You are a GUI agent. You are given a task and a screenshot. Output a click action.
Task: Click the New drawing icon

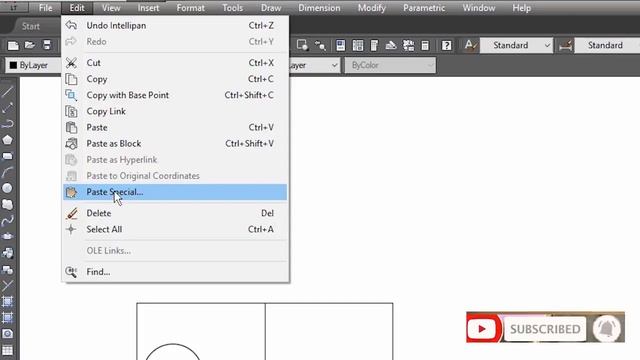pyautogui.click(x=13, y=45)
